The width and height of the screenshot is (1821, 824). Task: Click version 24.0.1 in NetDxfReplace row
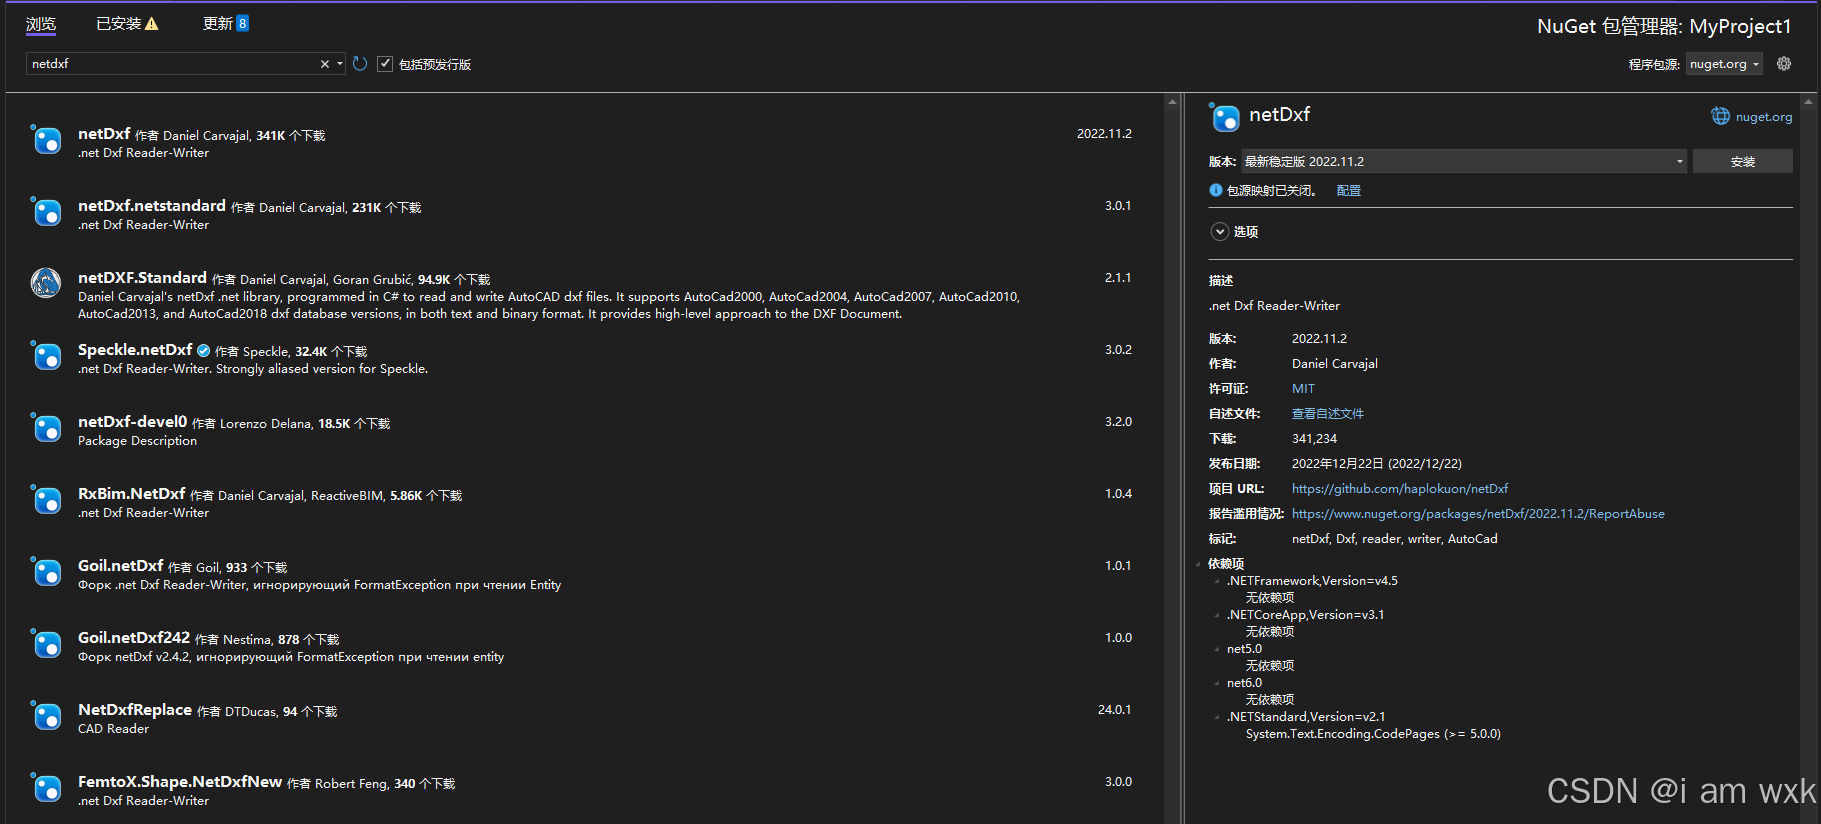pos(1115,710)
